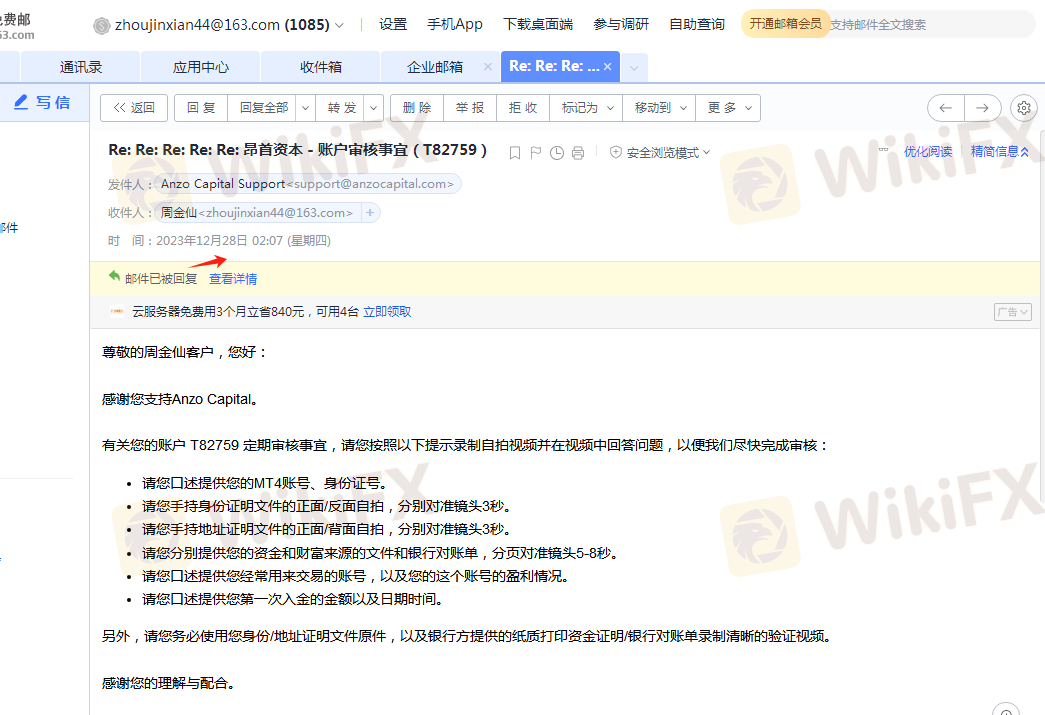The image size is (1045, 715).
Task: Click the glasses icon before 优化阅读
Action: pyautogui.click(x=884, y=149)
